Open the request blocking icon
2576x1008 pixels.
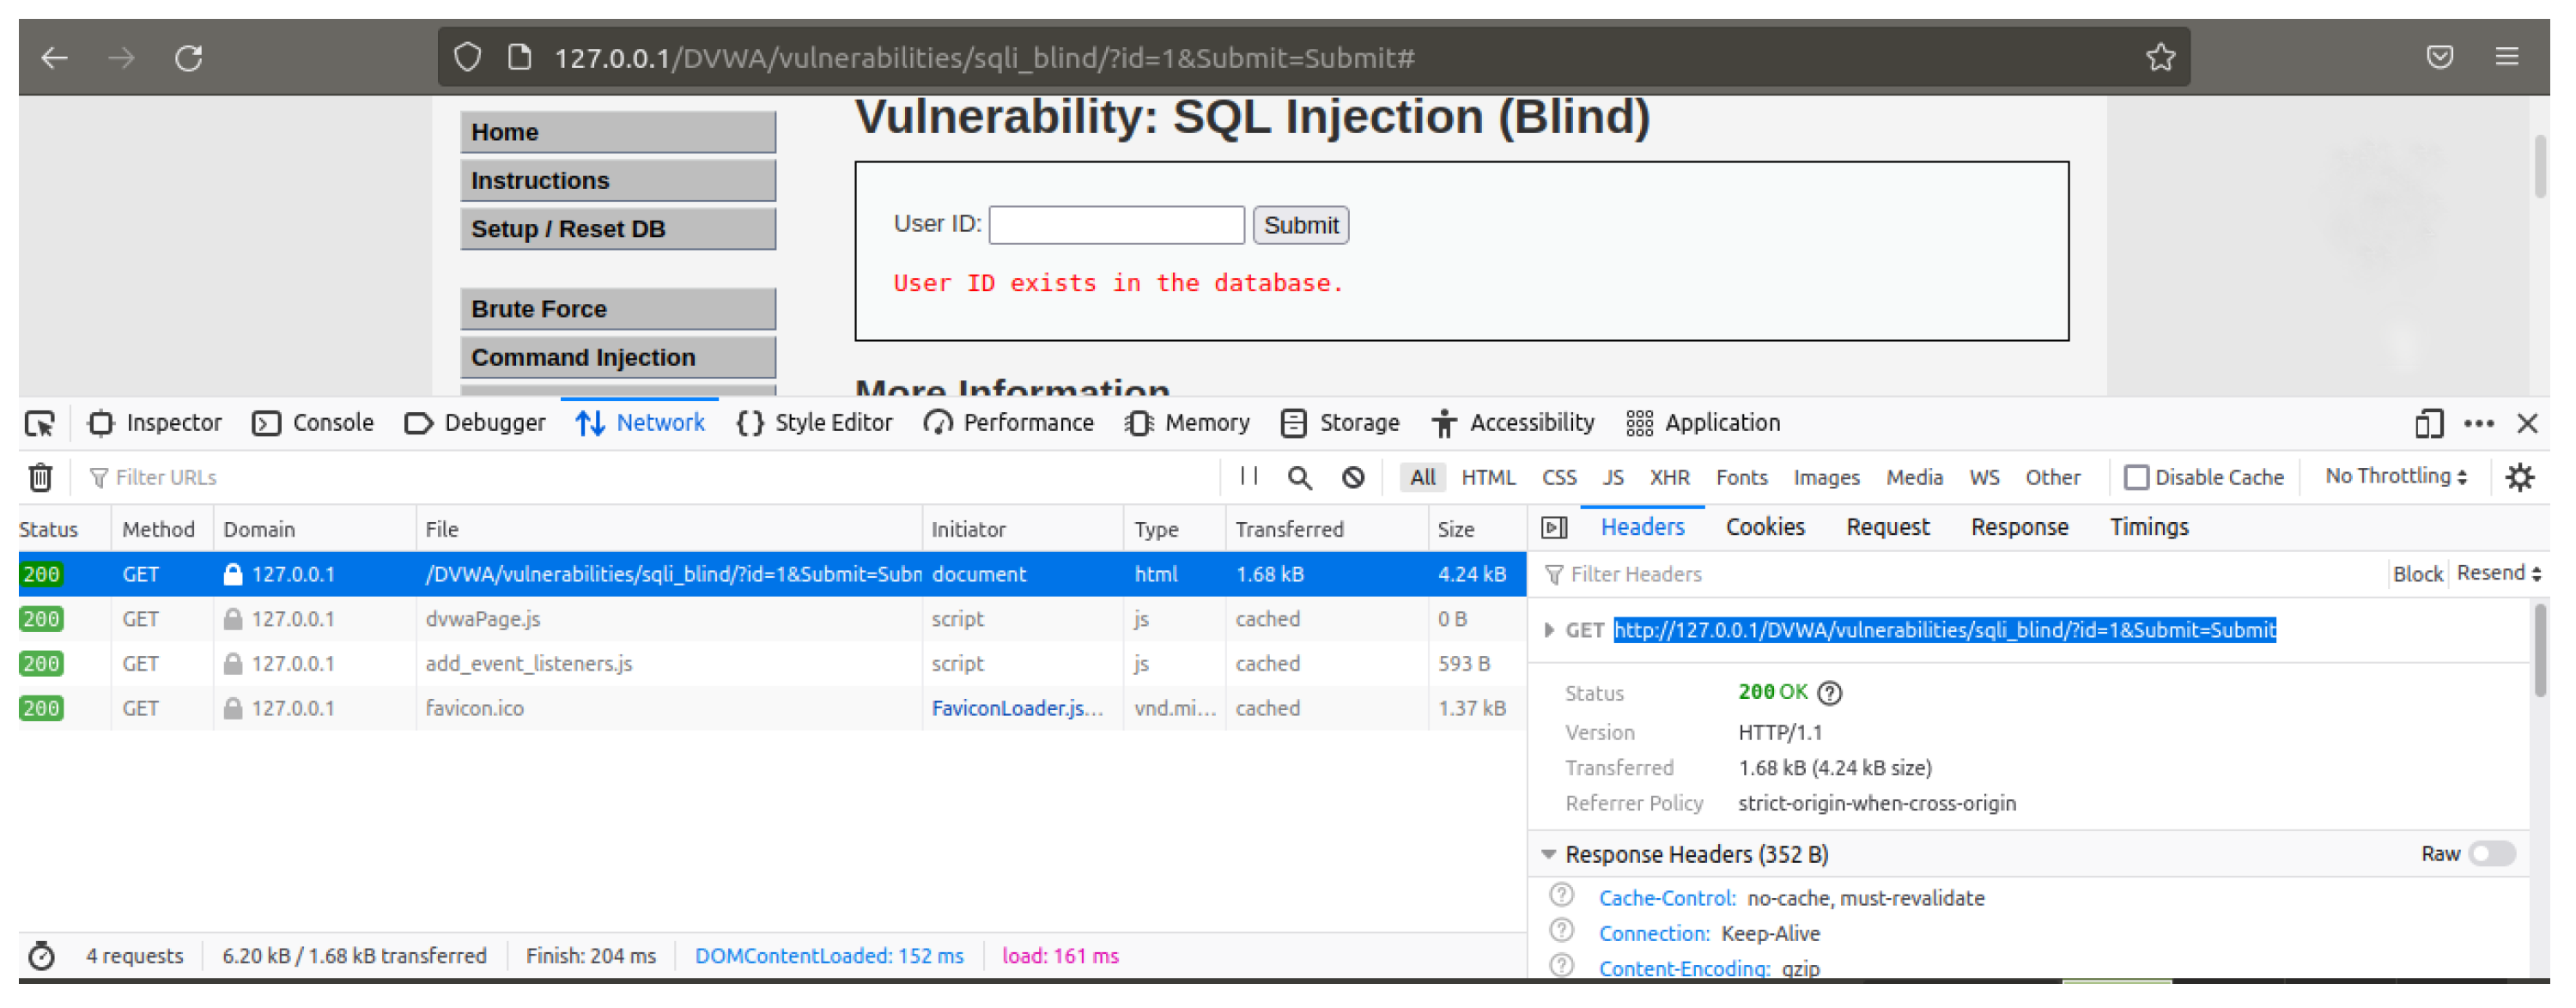[x=1352, y=478]
